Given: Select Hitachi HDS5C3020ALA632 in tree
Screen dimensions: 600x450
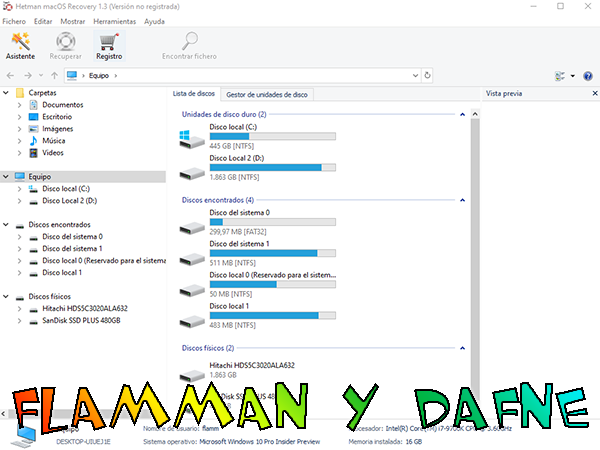Looking at the screenshot, I should (85, 308).
